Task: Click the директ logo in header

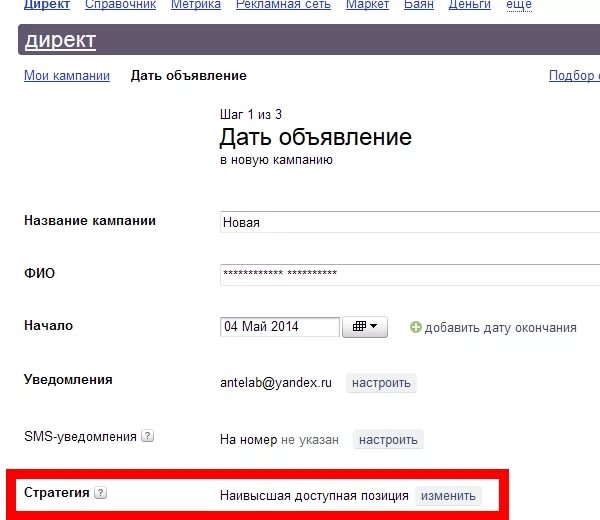Action: (x=60, y=40)
